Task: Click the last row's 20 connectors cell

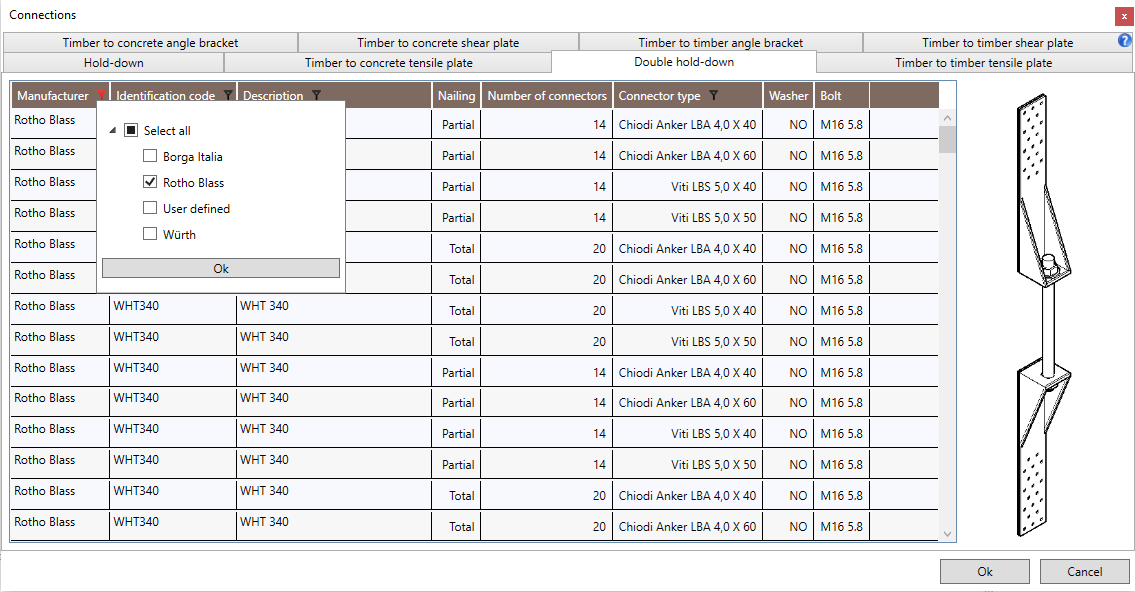Action: (x=547, y=527)
